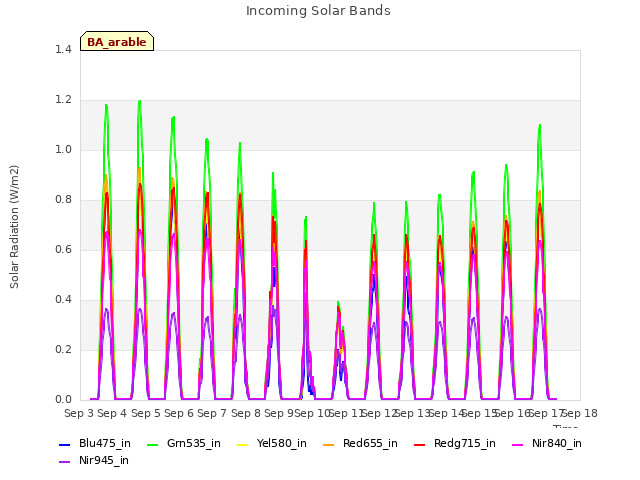
Task: Click the magenta Nir840_in legend color marker
Action: (x=518, y=444)
